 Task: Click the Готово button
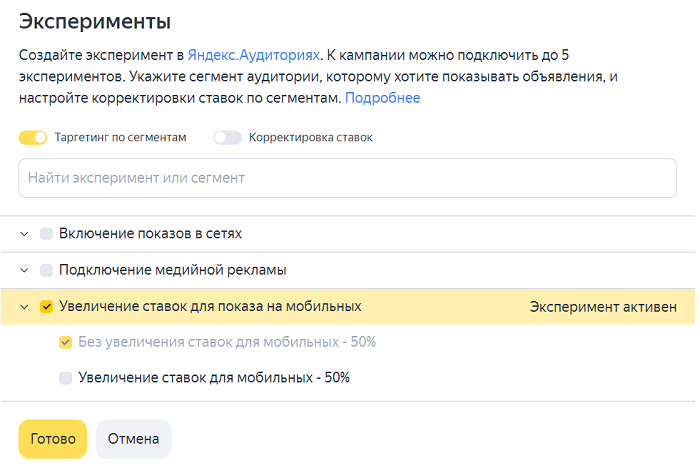point(53,439)
